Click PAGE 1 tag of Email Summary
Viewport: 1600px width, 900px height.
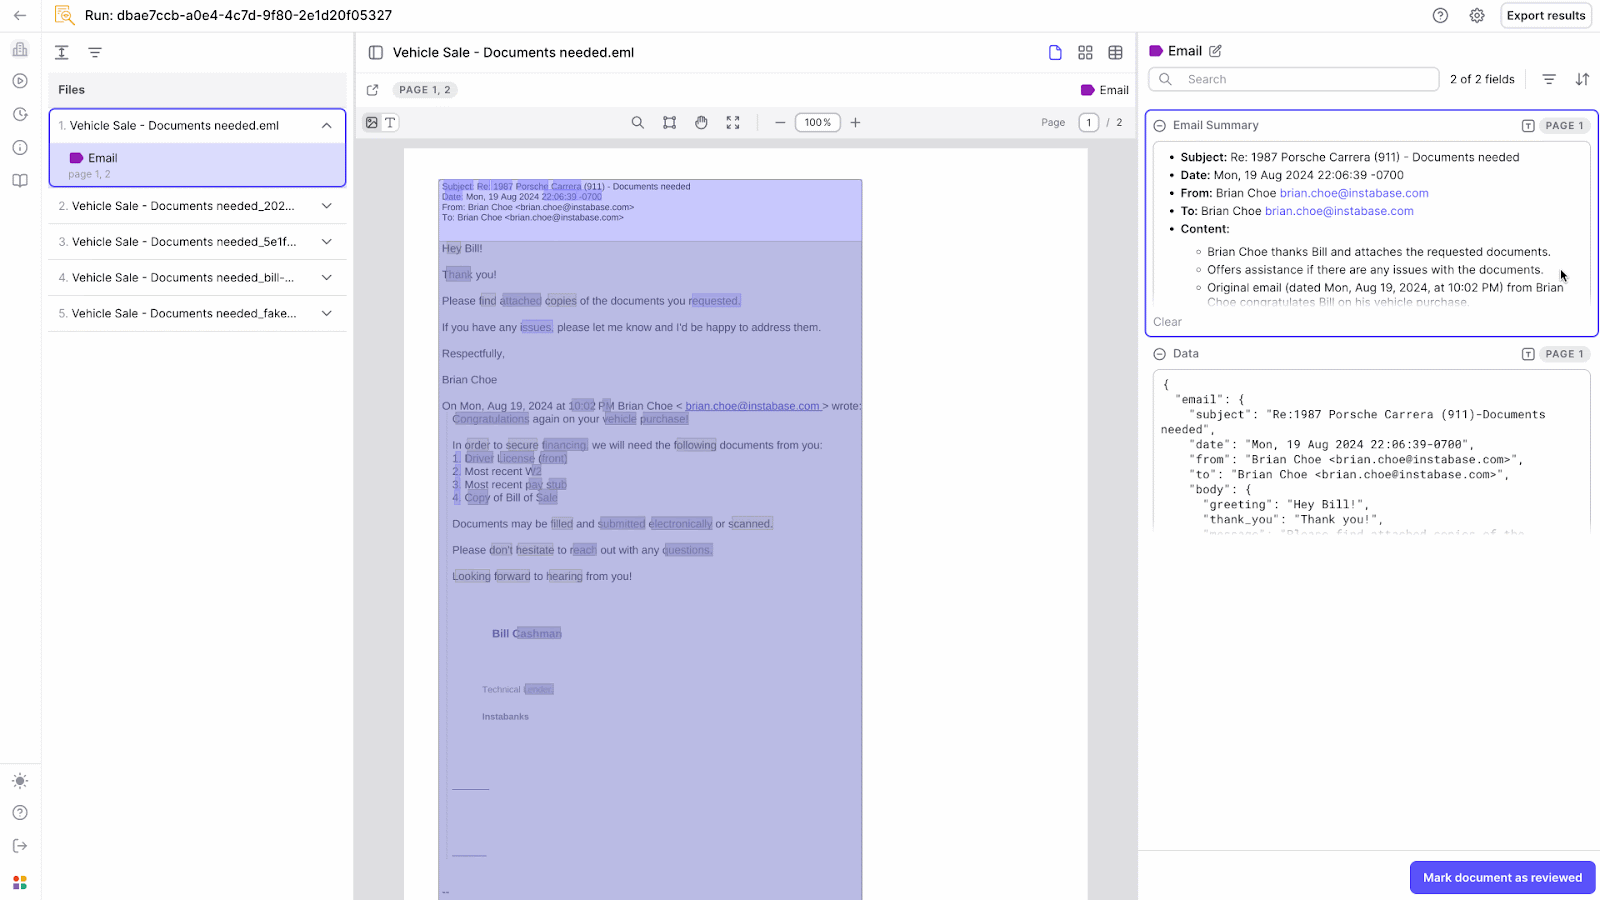[1565, 126]
